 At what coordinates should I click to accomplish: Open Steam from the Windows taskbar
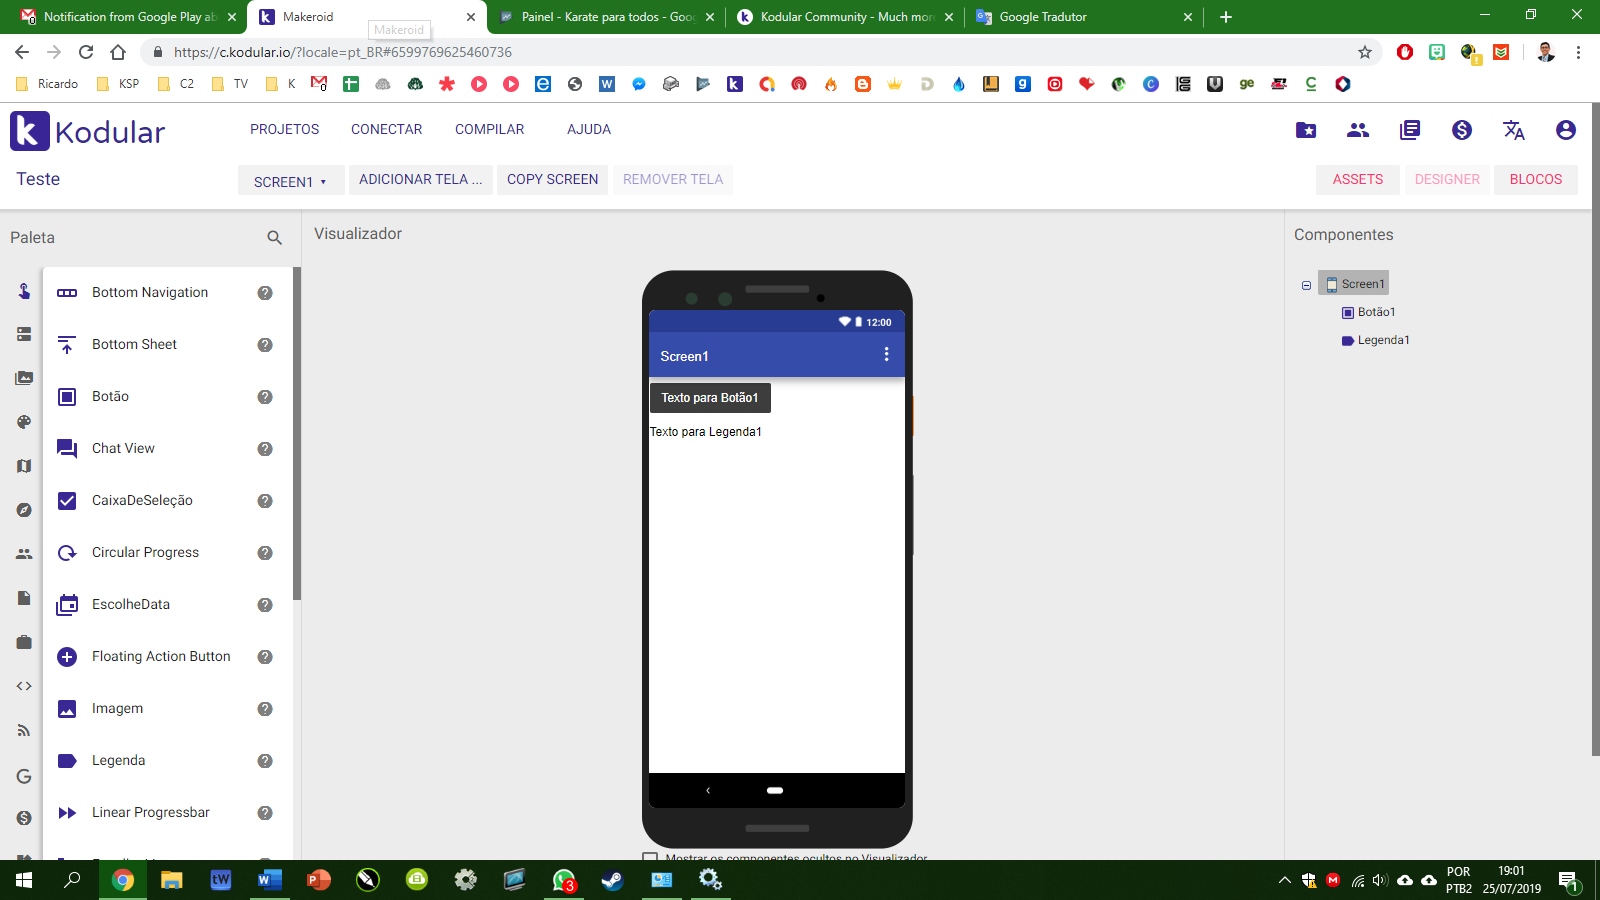click(612, 880)
